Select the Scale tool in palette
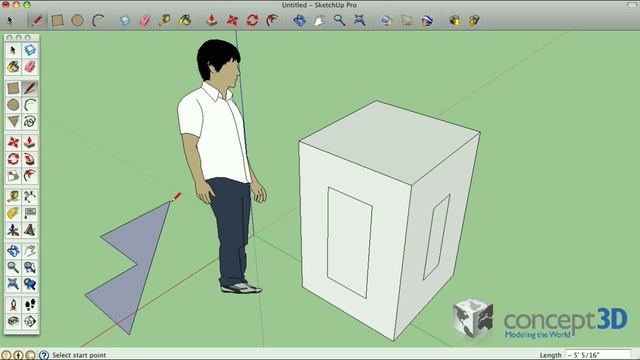 13,176
